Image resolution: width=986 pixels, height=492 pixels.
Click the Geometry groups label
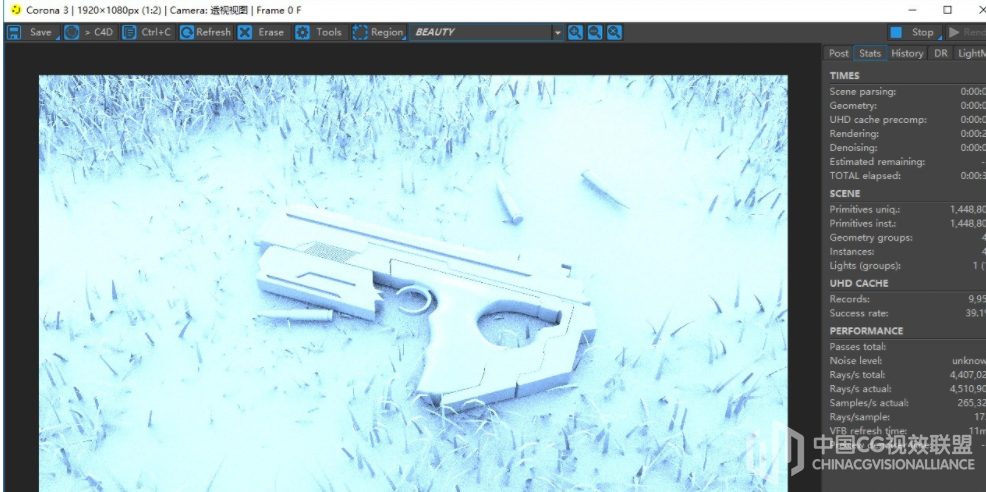(871, 238)
